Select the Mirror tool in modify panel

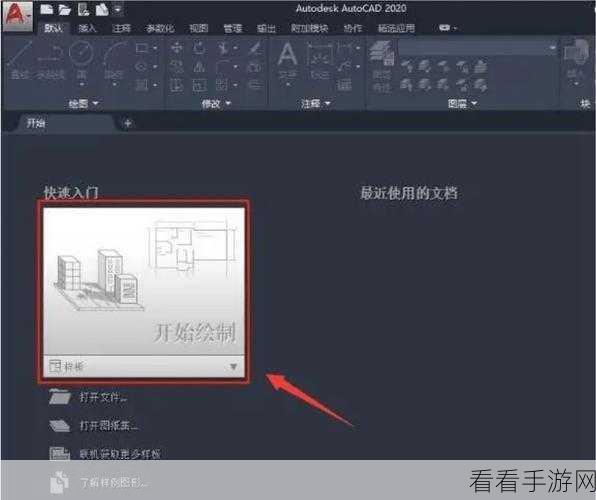click(199, 67)
